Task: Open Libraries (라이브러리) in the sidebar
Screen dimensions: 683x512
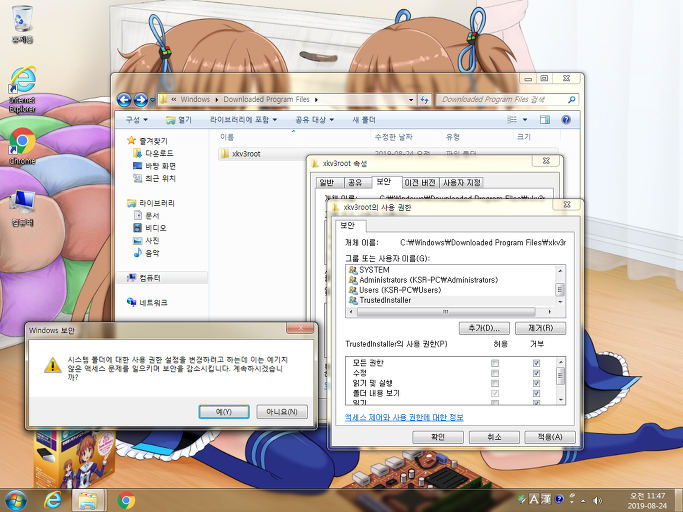Action: point(151,203)
